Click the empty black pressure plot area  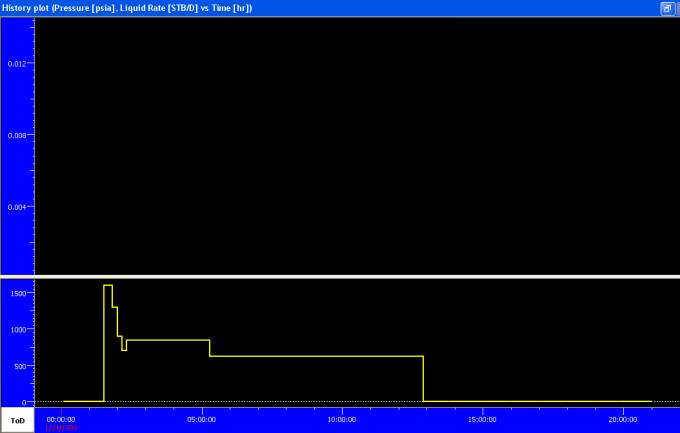[350, 140]
